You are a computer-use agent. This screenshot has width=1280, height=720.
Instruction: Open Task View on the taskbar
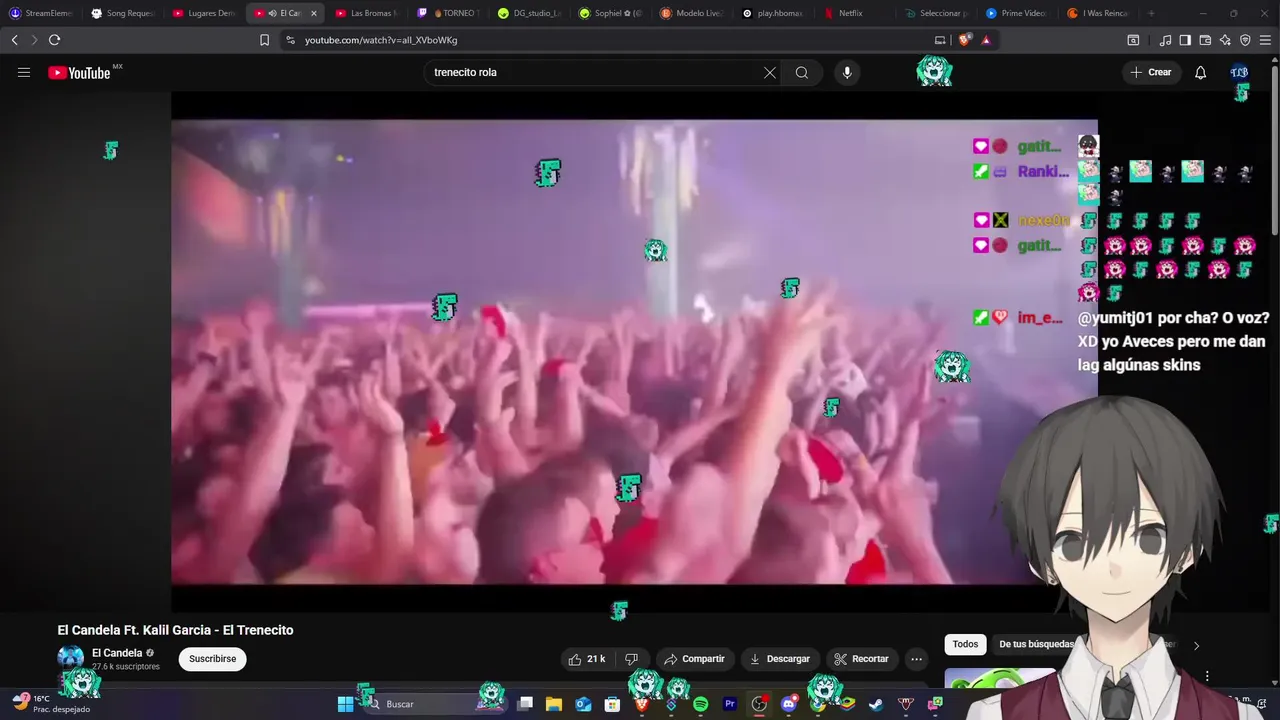pyautogui.click(x=525, y=704)
